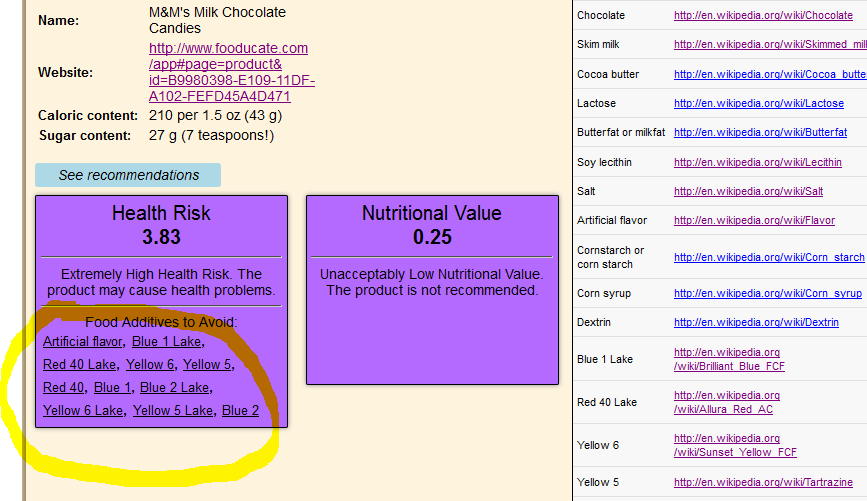Click the Cocoa butter ingredient cell
Image resolution: width=867 pixels, height=501 pixels.
click(608, 74)
